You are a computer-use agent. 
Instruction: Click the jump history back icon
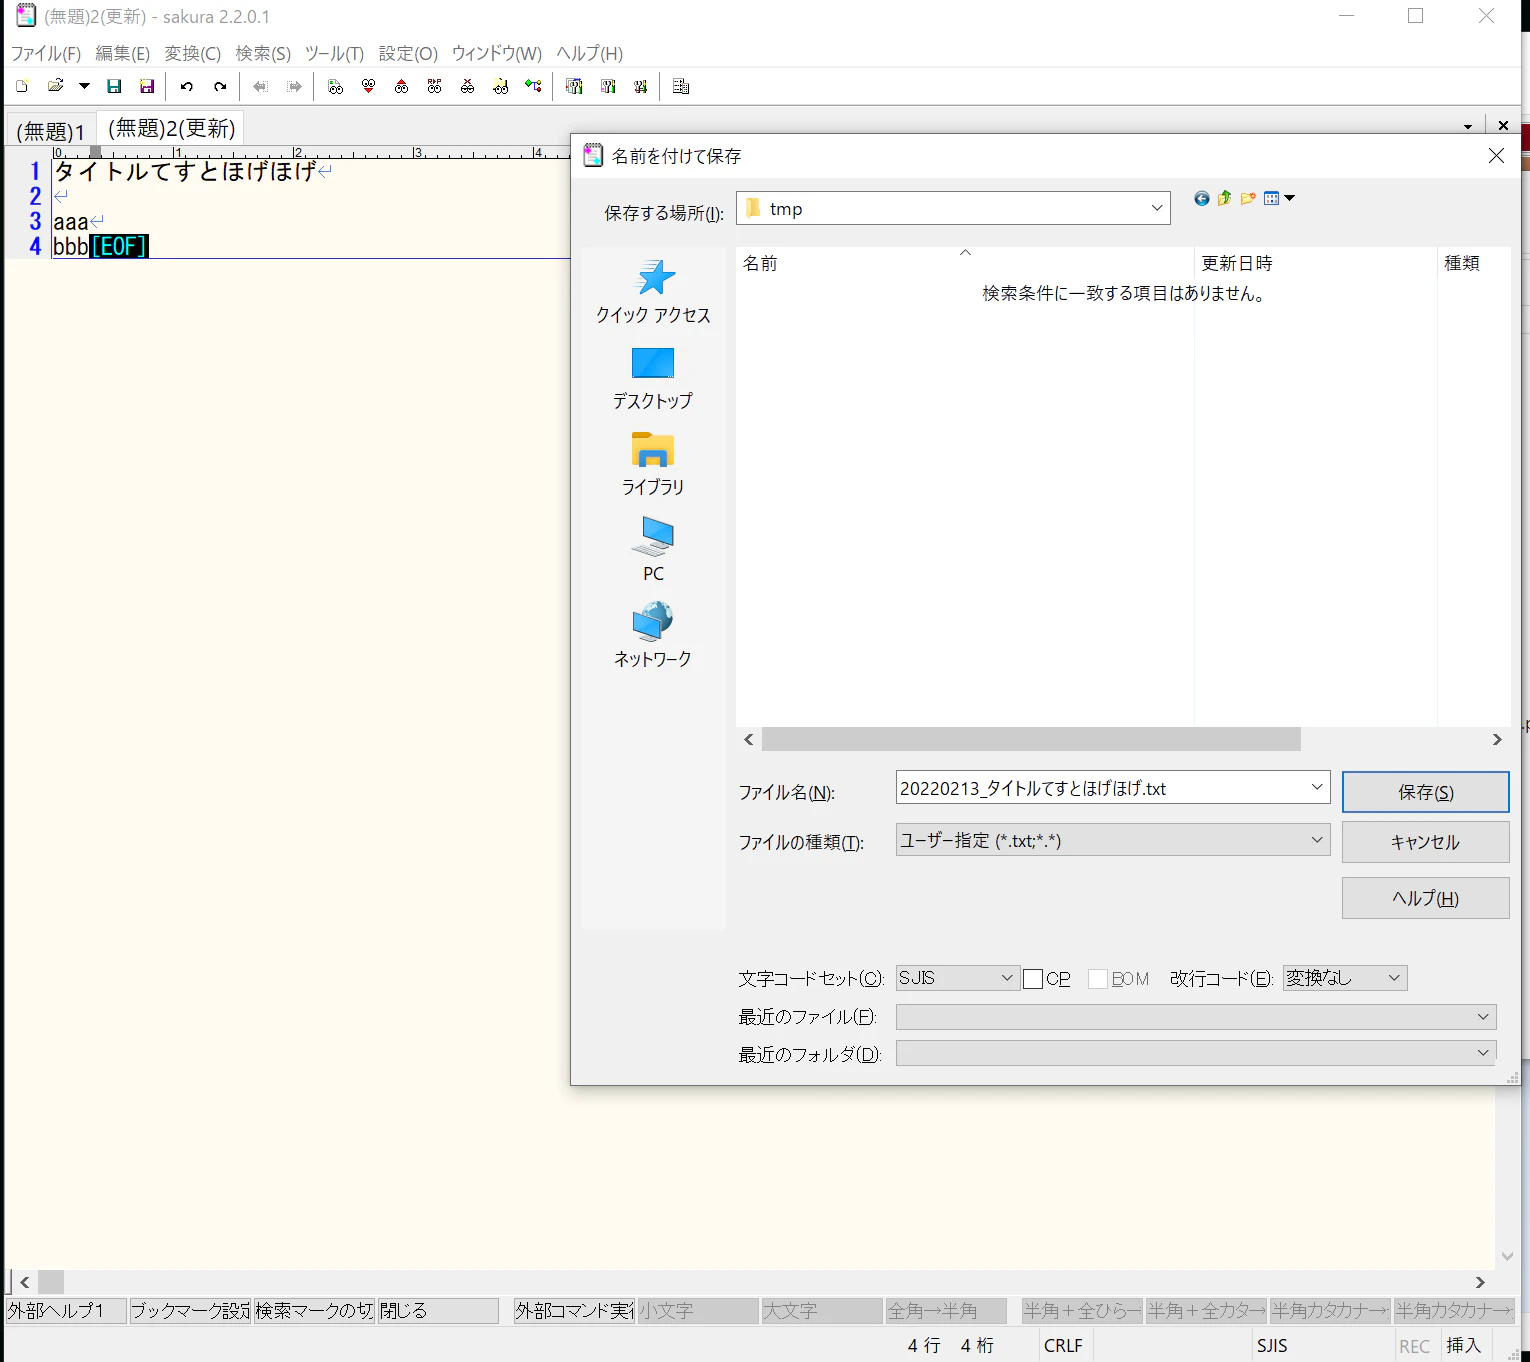pos(260,87)
